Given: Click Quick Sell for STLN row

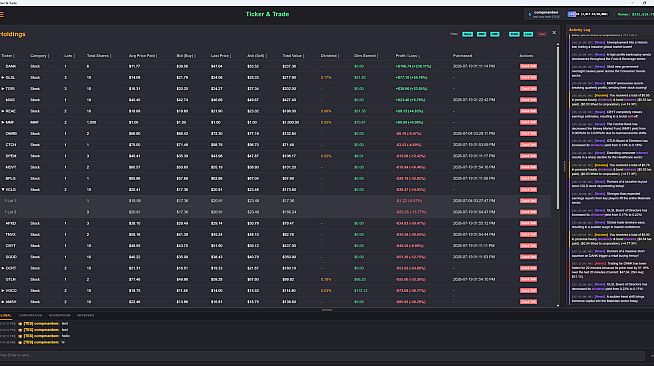Looking at the screenshot, I should tap(528, 279).
